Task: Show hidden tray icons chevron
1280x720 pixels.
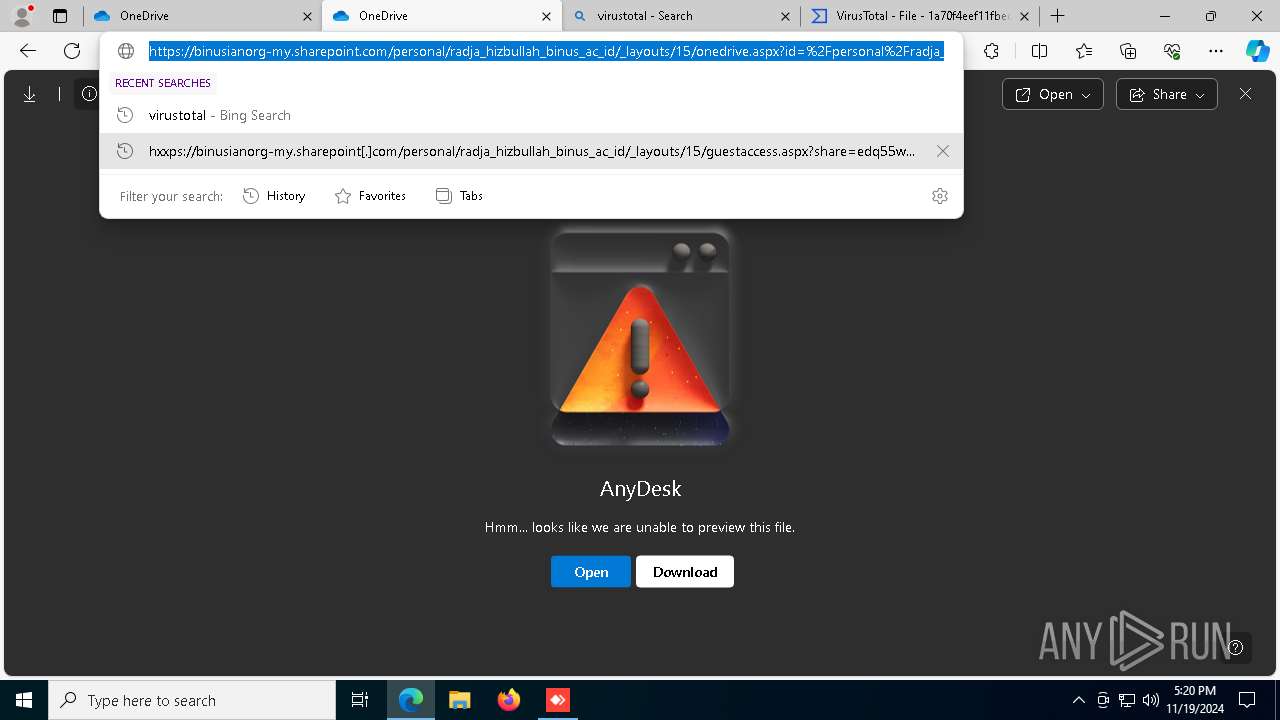Action: pyautogui.click(x=1078, y=700)
